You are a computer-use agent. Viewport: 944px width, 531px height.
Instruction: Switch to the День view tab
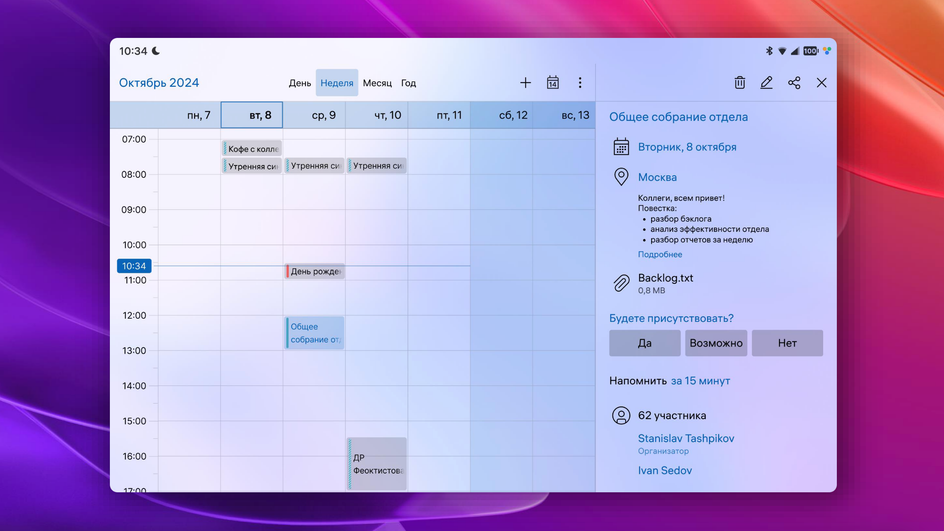[x=300, y=83]
